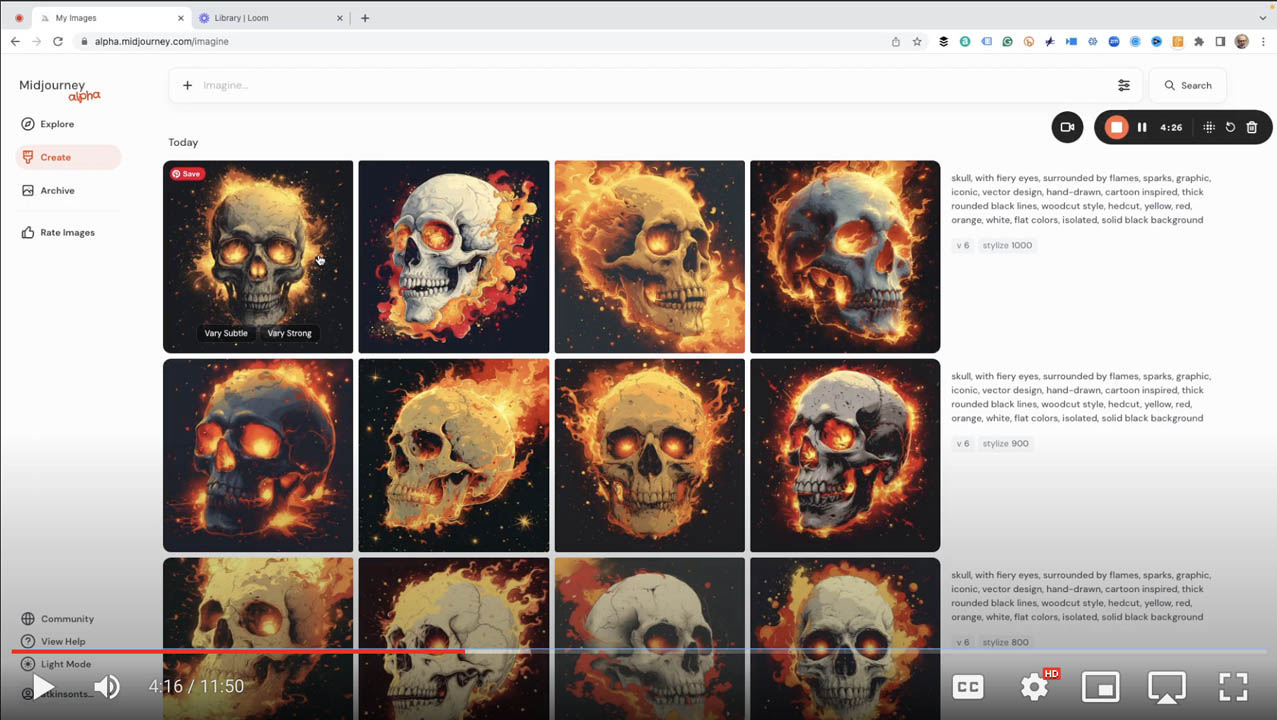Viewport: 1277px width, 720px height.
Task: Open the video quality settings gear
Action: pos(1034,686)
